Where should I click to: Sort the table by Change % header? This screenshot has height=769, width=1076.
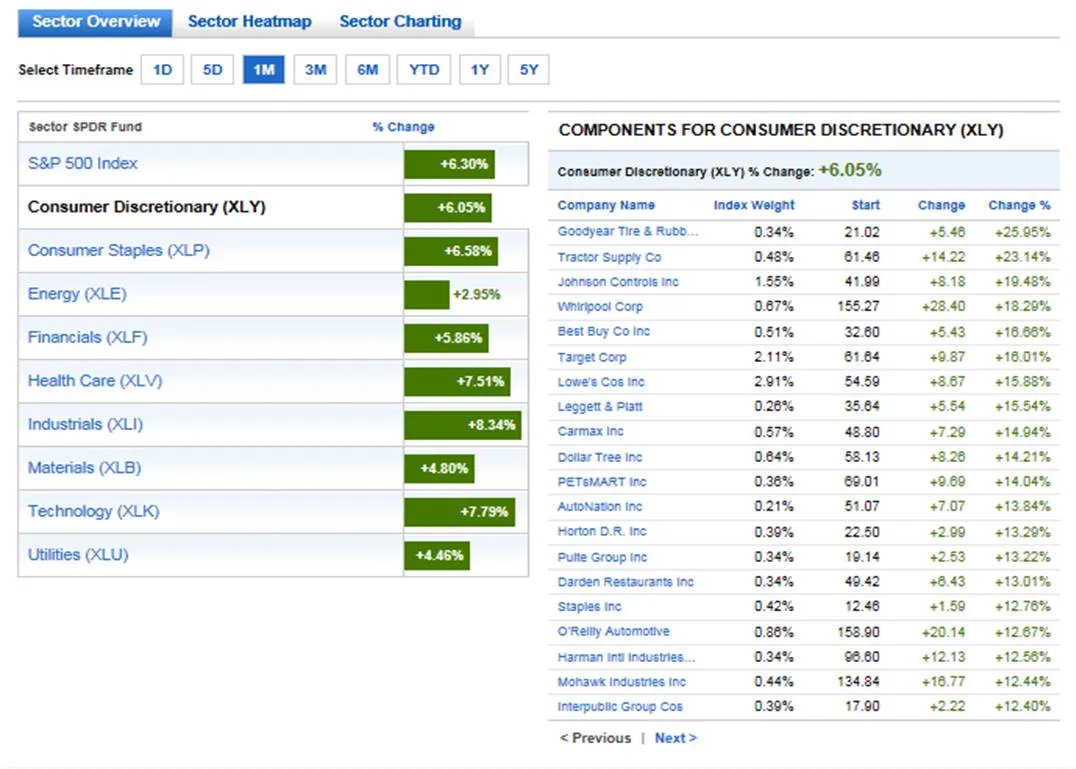1019,205
